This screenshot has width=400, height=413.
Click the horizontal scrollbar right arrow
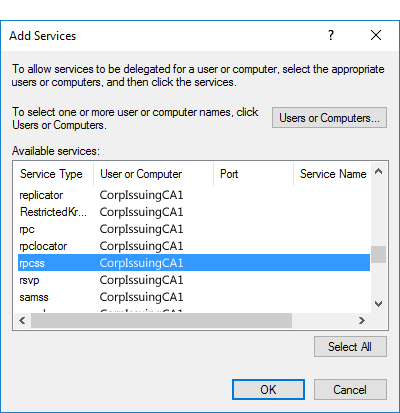click(362, 321)
